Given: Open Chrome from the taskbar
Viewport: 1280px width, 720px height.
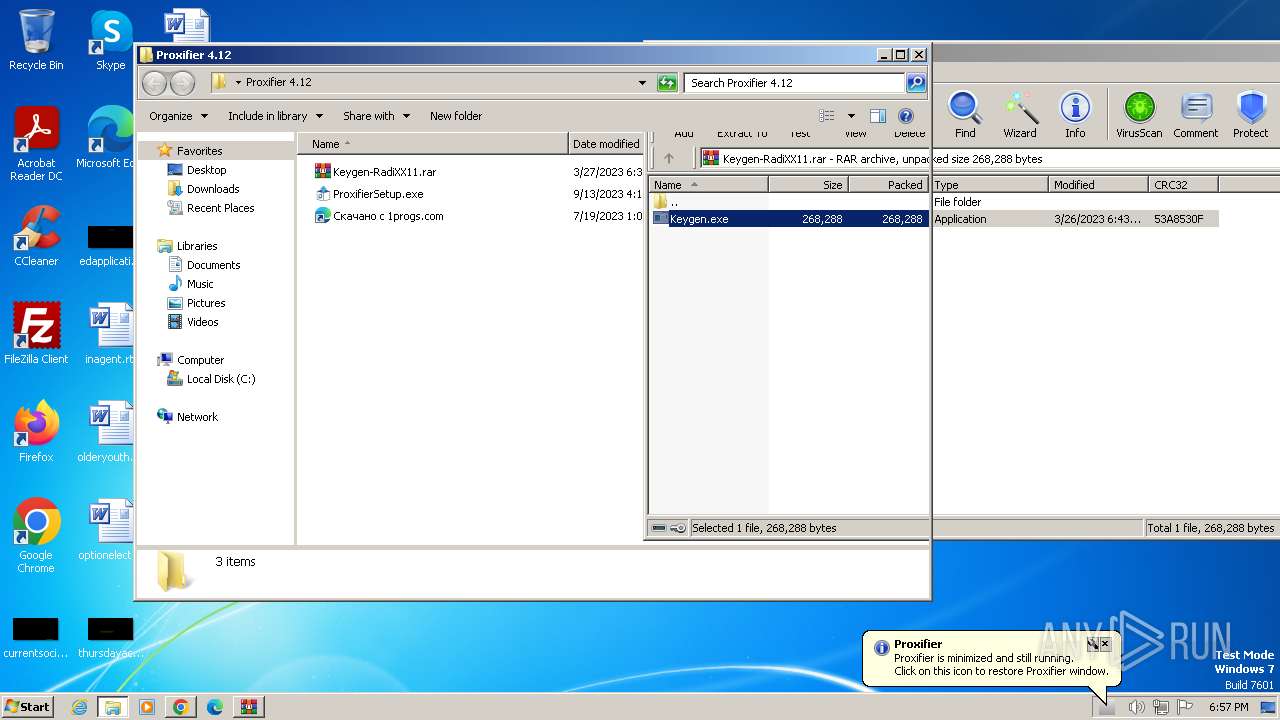Looking at the screenshot, I should coord(180,707).
